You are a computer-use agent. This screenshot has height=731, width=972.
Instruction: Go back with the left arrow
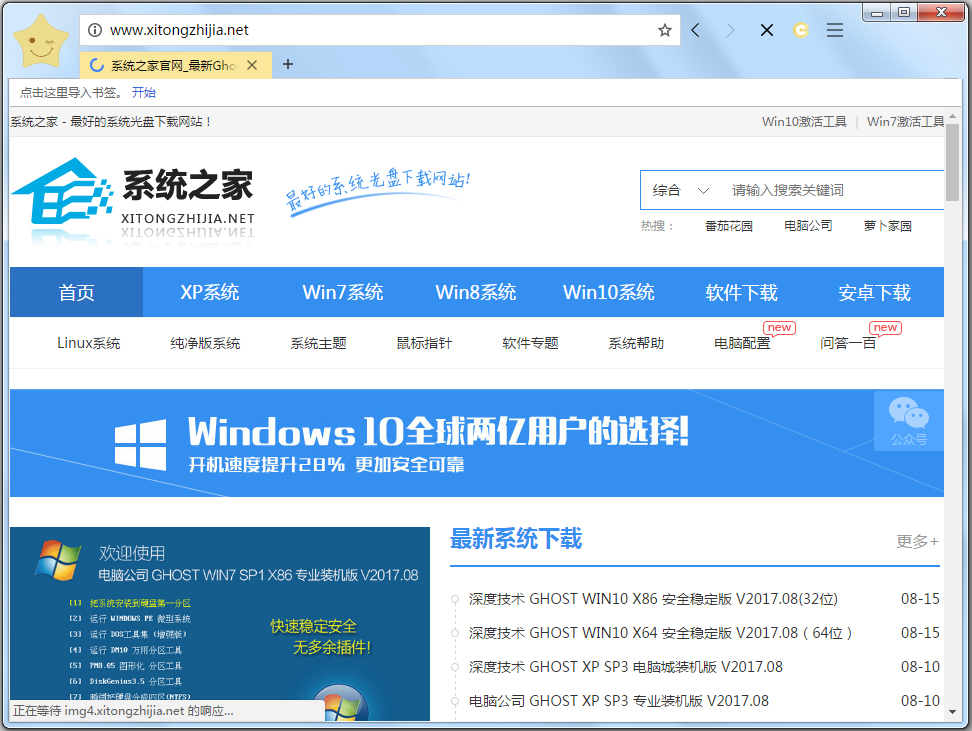coord(696,30)
